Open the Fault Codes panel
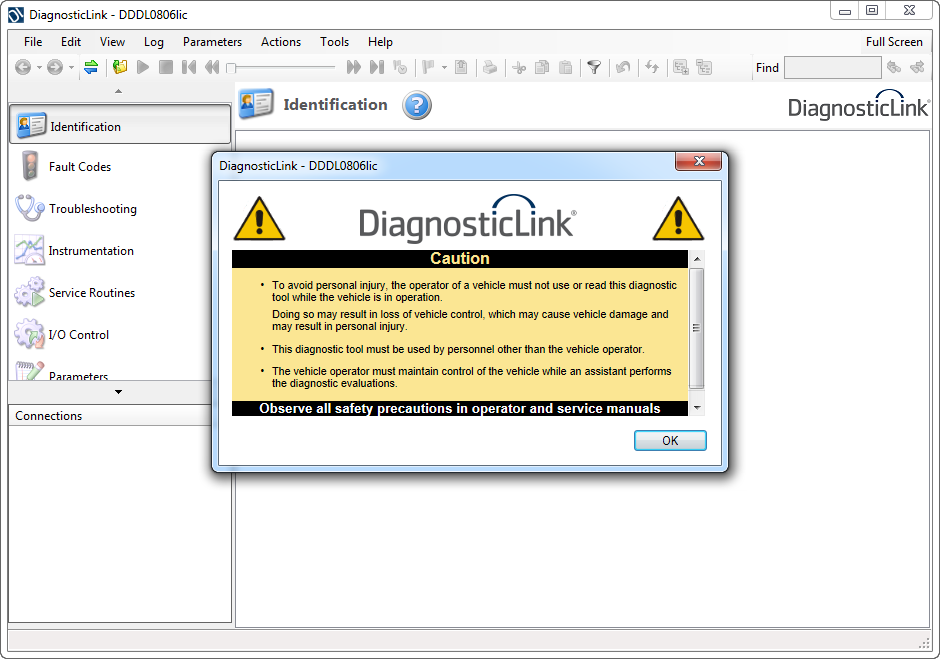 pyautogui.click(x=79, y=167)
